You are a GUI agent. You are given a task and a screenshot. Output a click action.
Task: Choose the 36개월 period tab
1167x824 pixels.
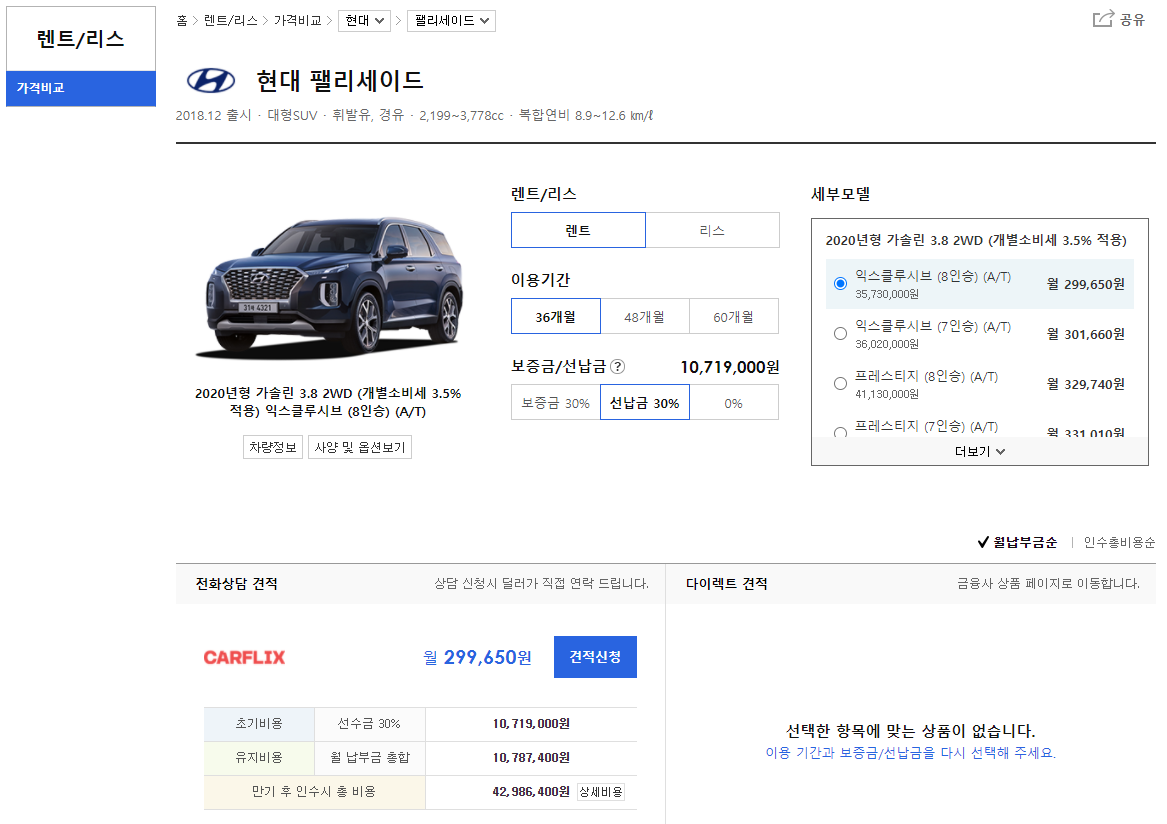(x=556, y=316)
